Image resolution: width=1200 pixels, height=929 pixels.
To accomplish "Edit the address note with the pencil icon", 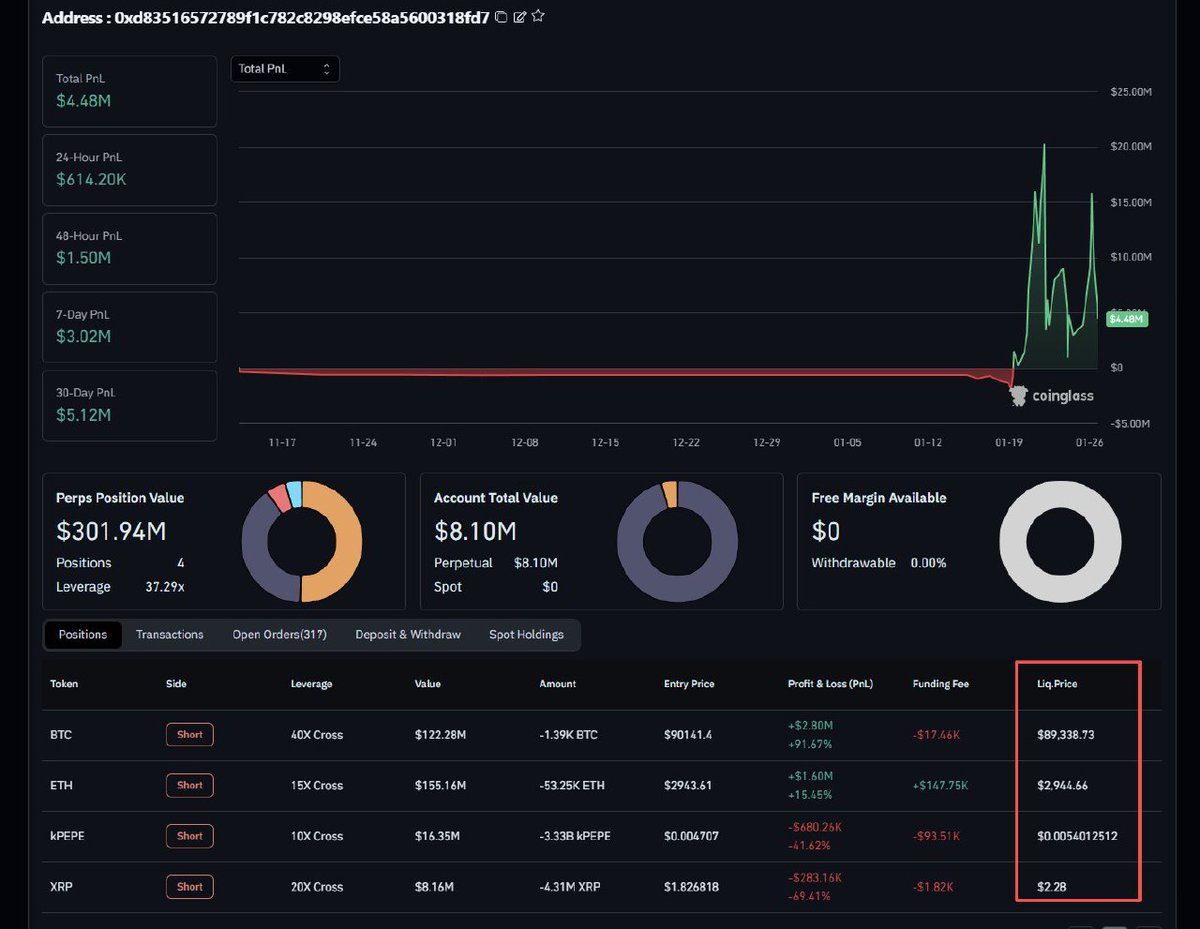I will [x=519, y=17].
